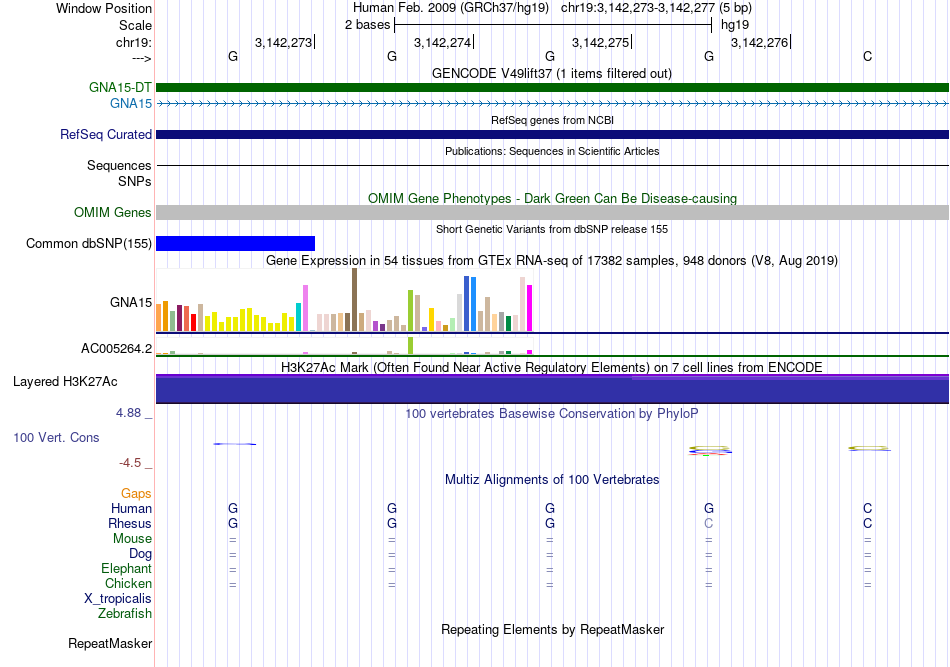This screenshot has width=950, height=667.
Task: Click the RepeatMasker track label
Action: pyautogui.click(x=110, y=643)
